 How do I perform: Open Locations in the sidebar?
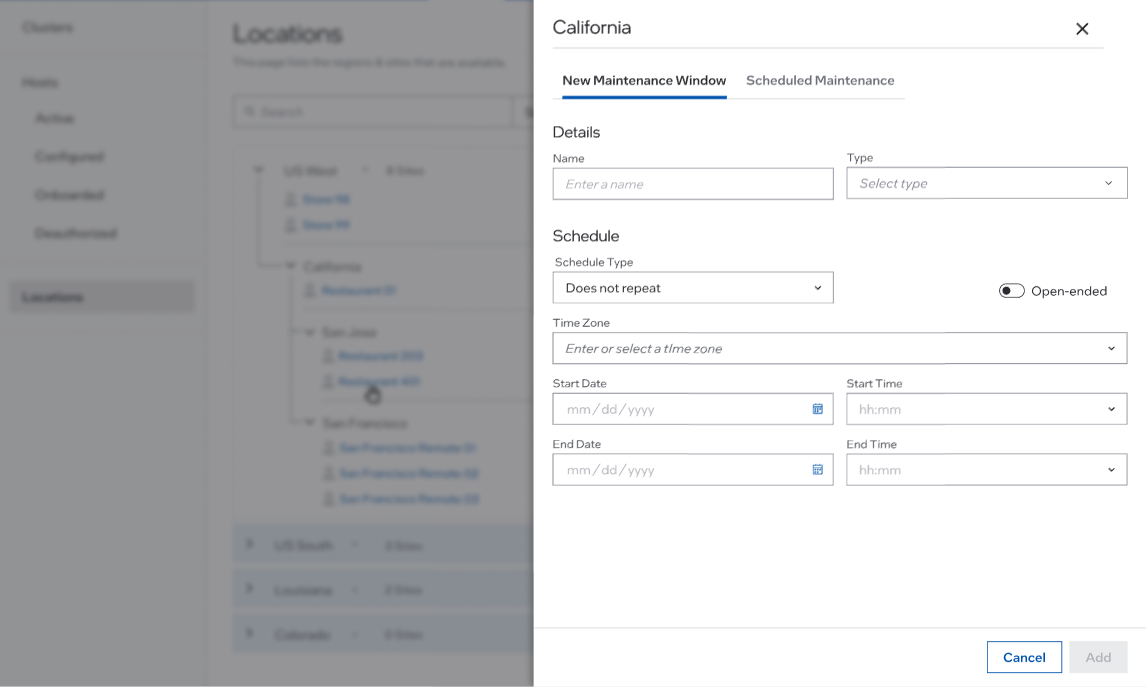click(53, 297)
